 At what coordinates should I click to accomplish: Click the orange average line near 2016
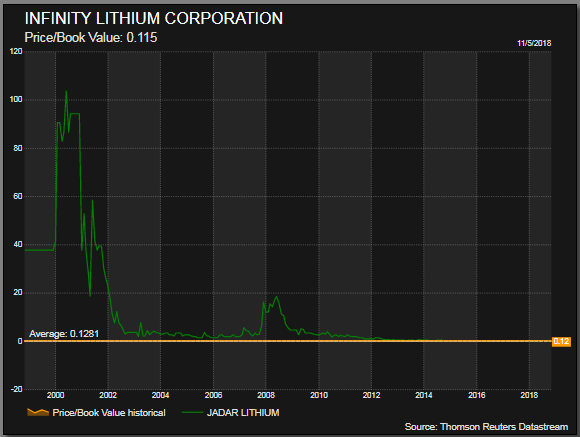point(476,341)
